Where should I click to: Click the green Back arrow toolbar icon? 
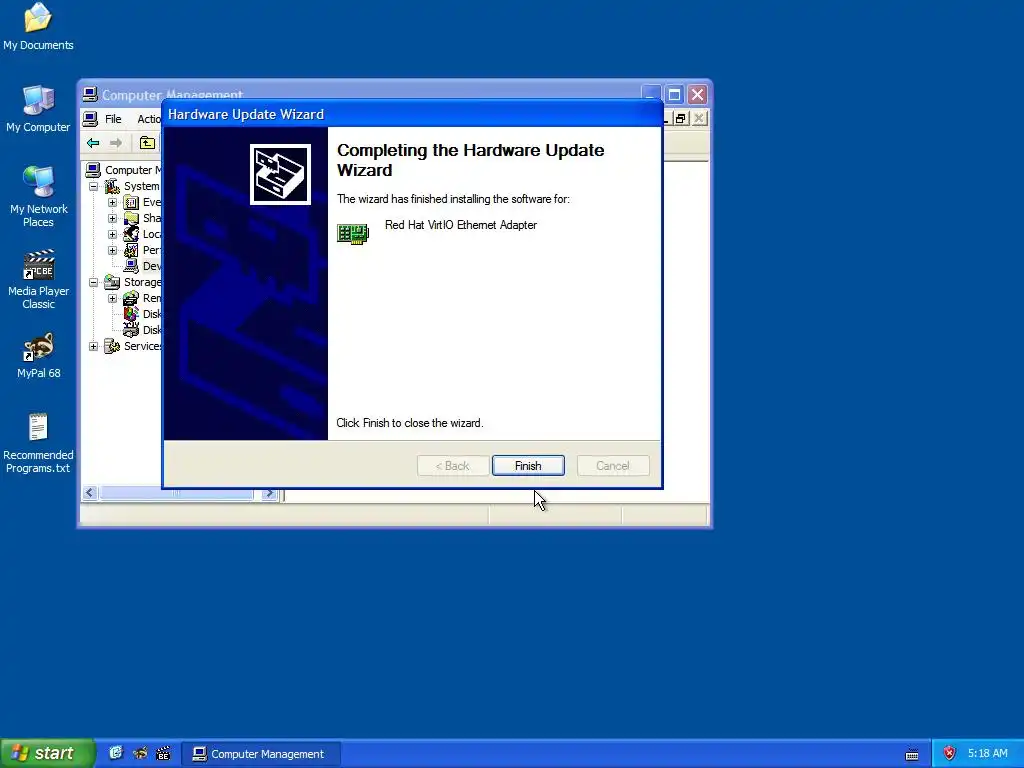(93, 143)
